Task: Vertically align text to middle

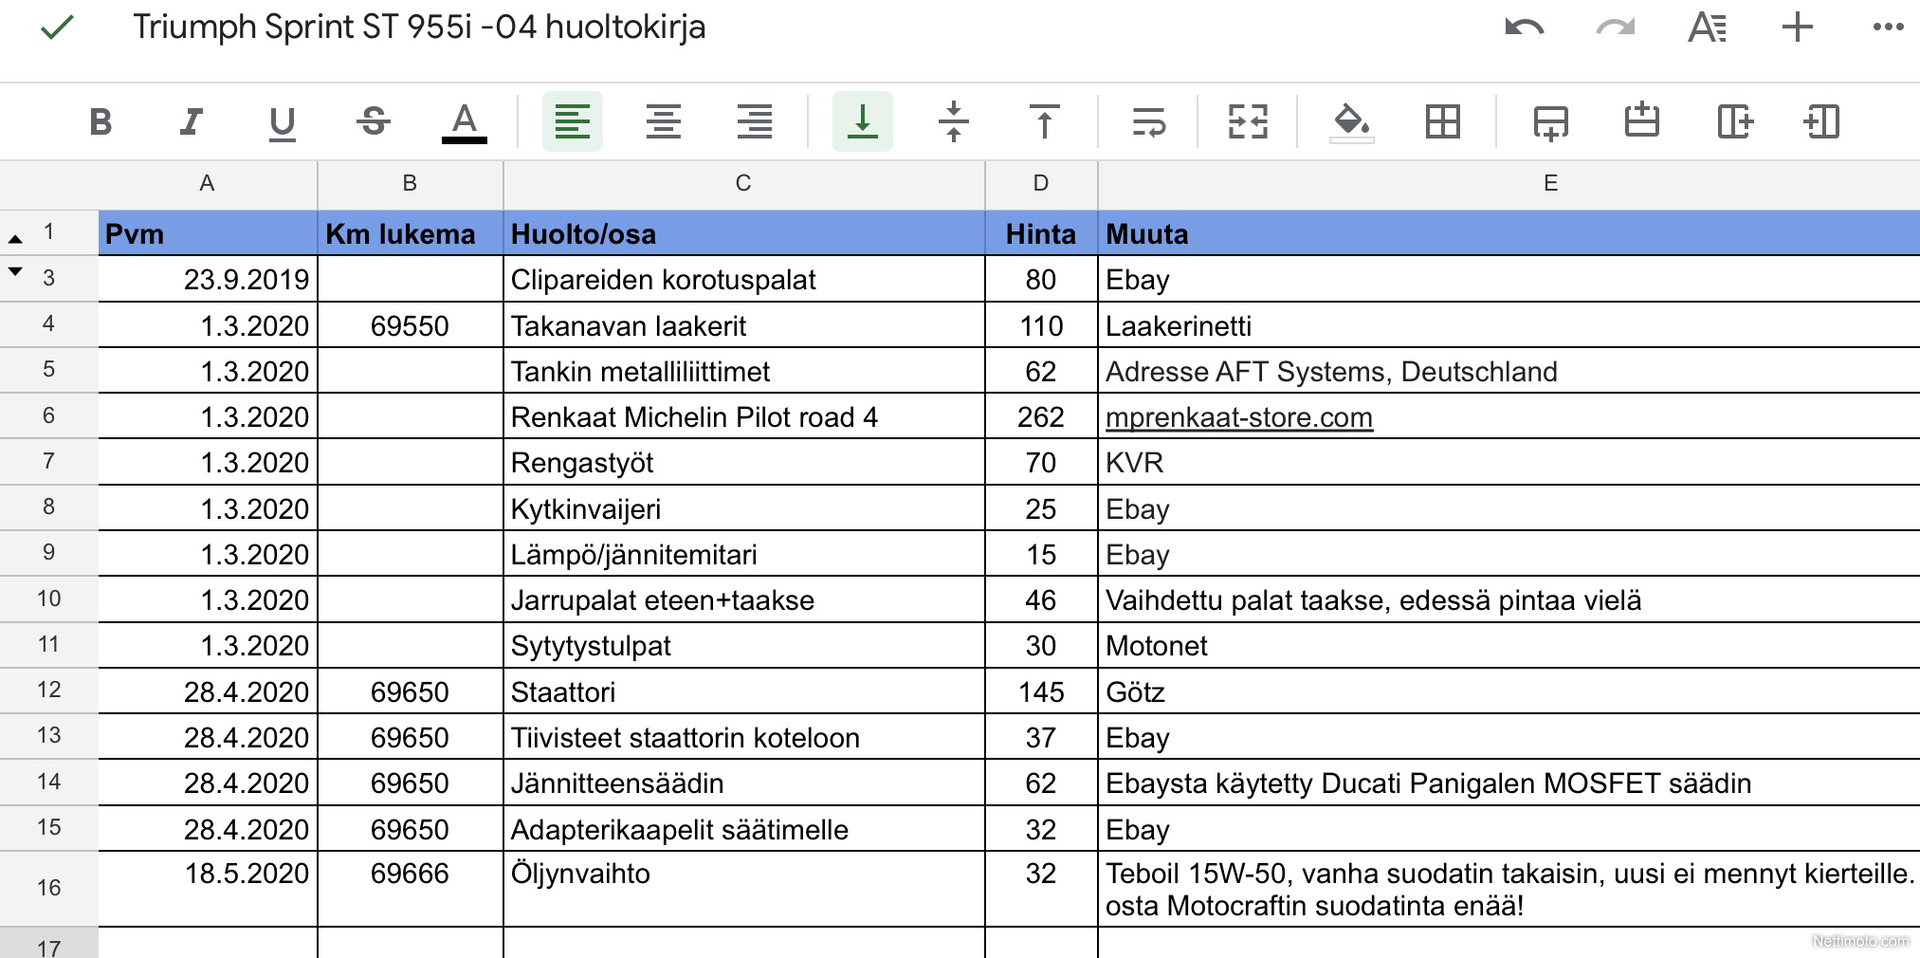Action: (953, 122)
